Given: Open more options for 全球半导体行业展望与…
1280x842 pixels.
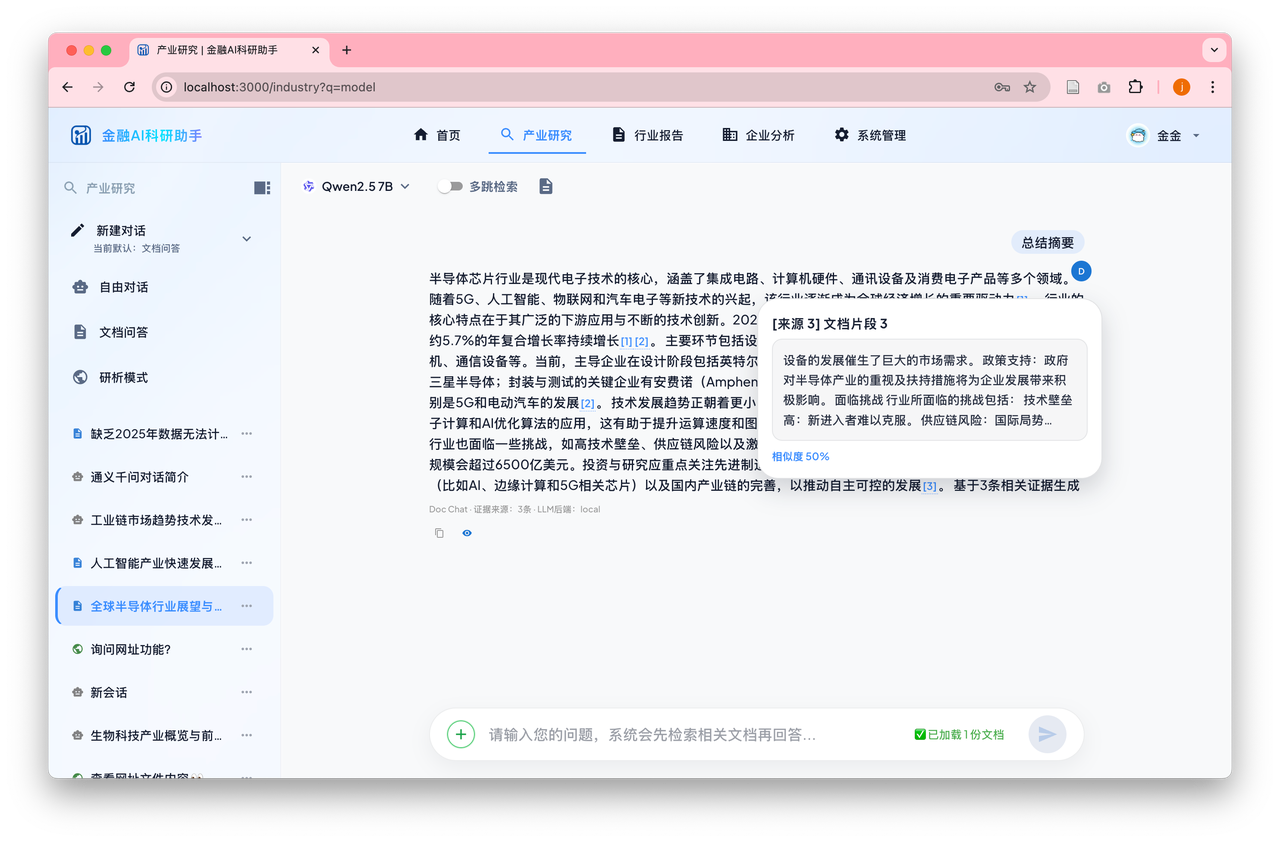Looking at the screenshot, I should coord(247,606).
